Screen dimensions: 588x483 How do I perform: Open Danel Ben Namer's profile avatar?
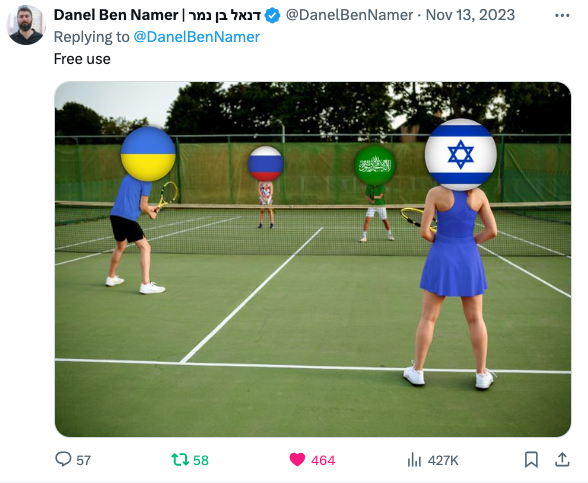(x=26, y=25)
